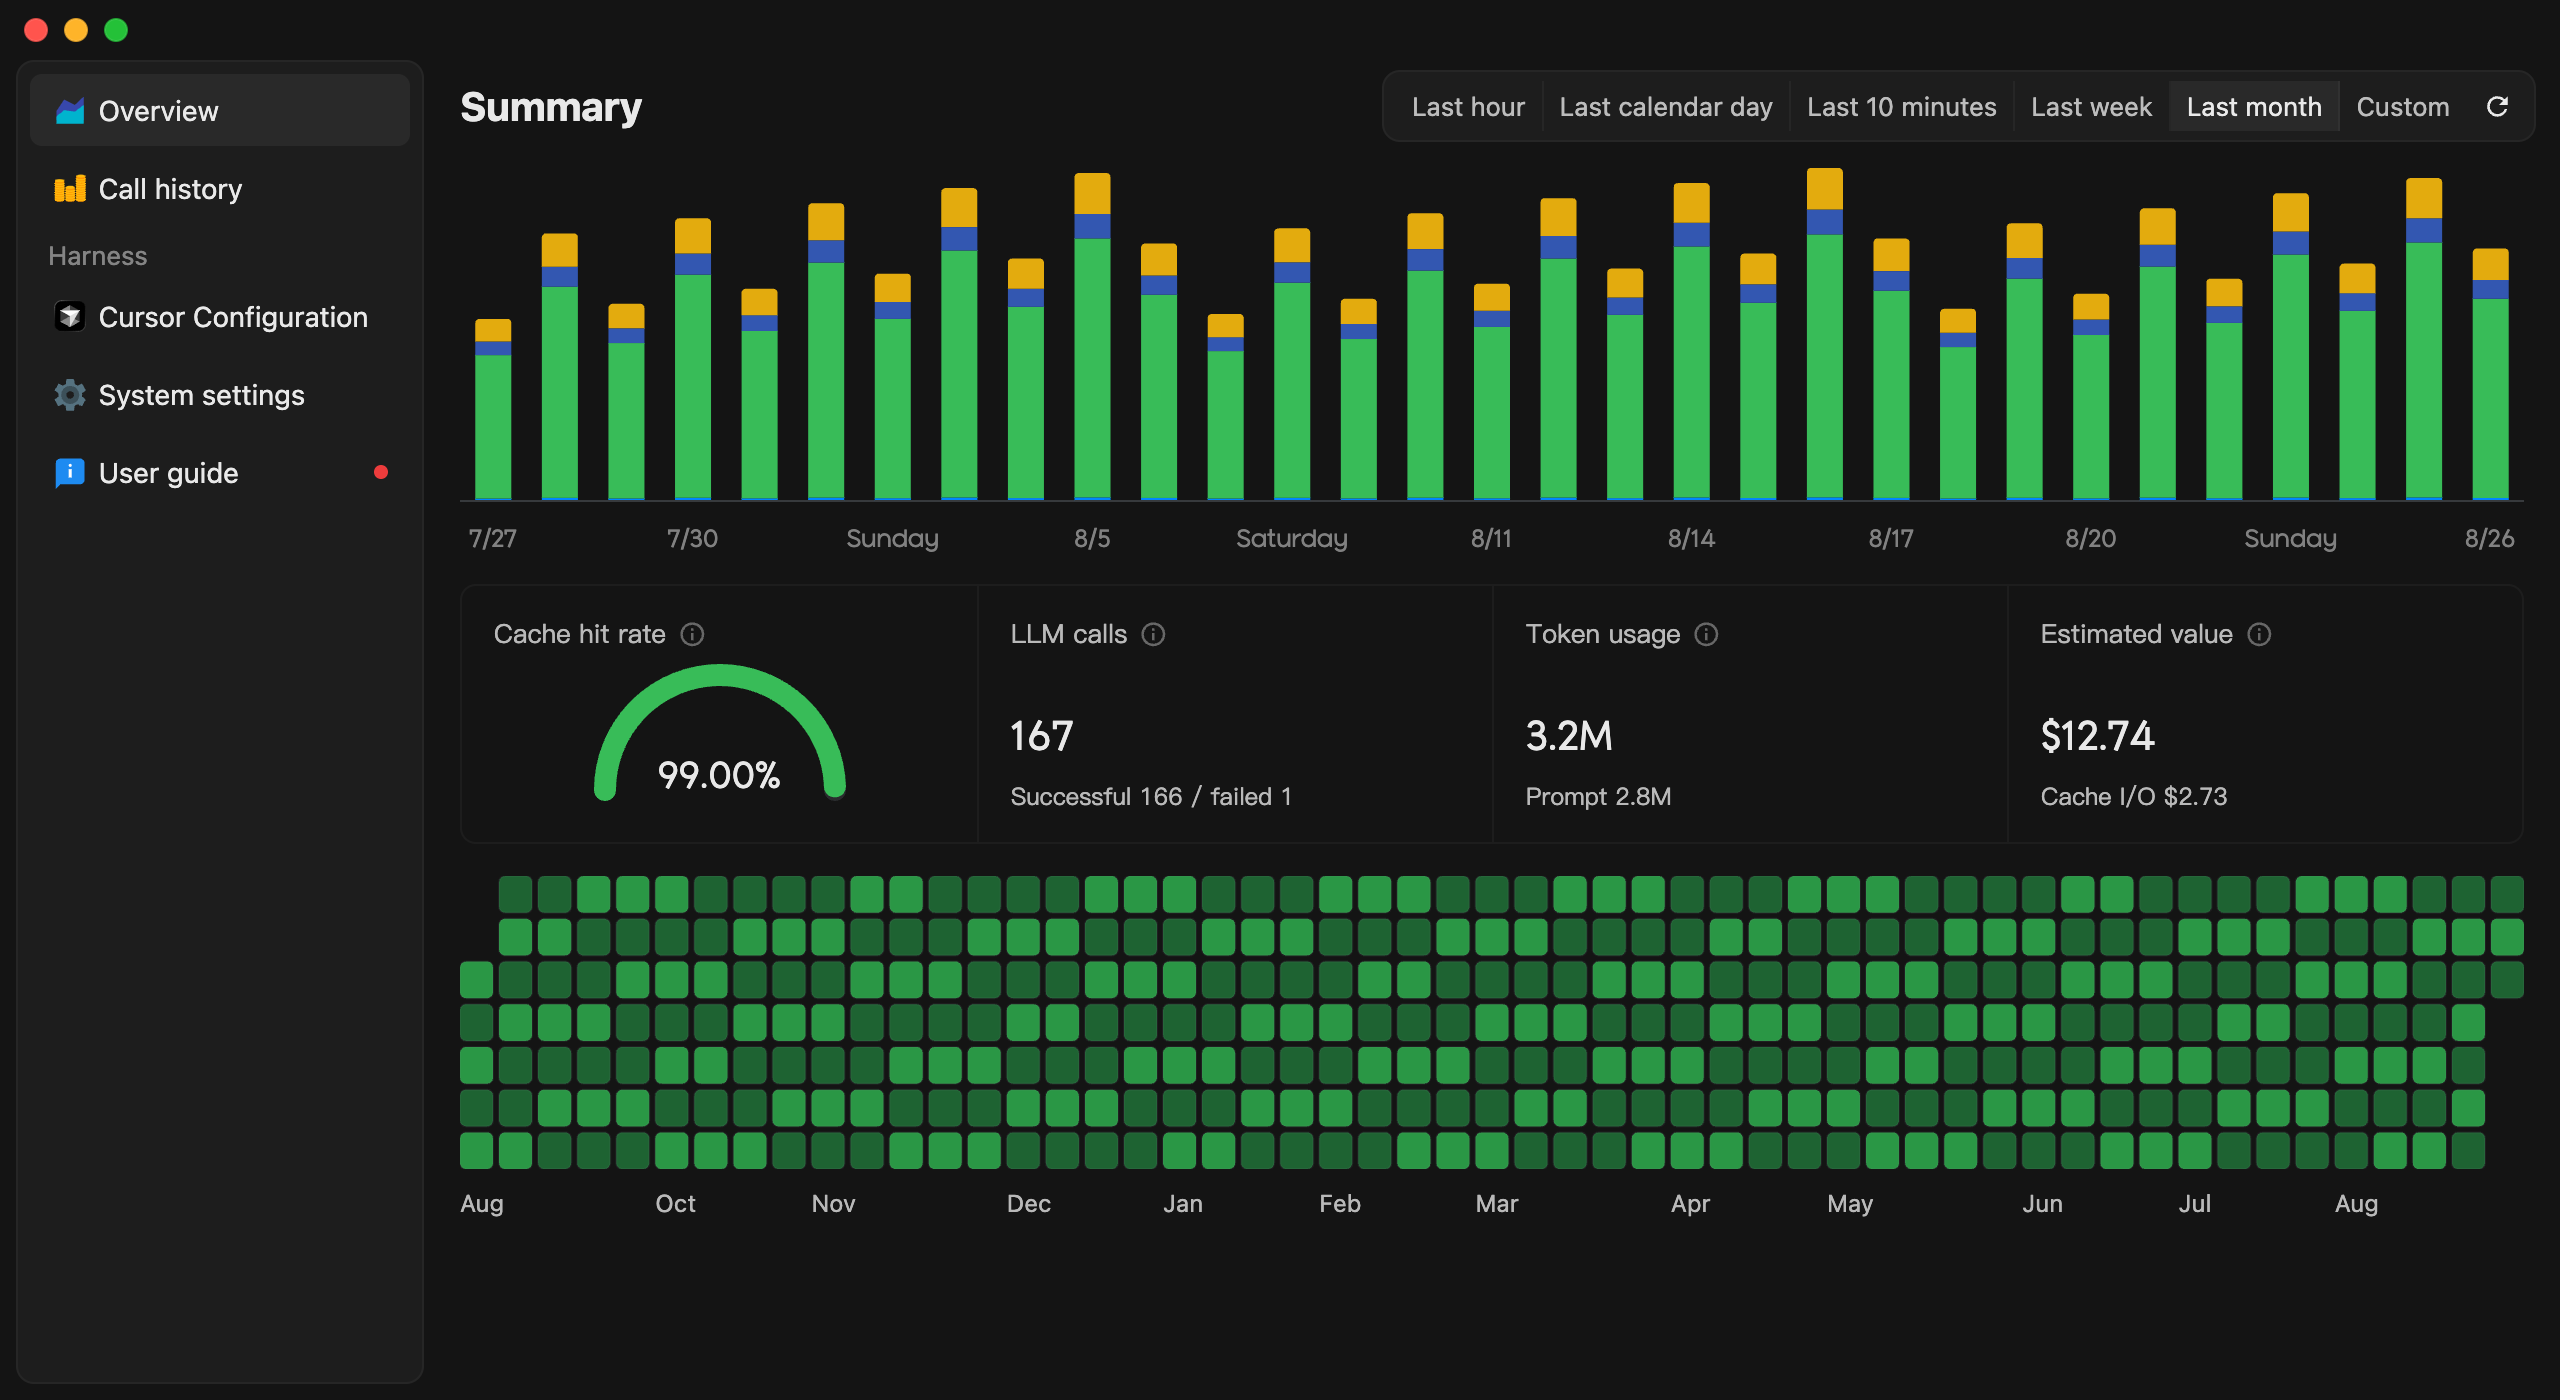This screenshot has width=2560, height=1400.
Task: Click the Cursor Configuration cube icon
Action: 70,317
